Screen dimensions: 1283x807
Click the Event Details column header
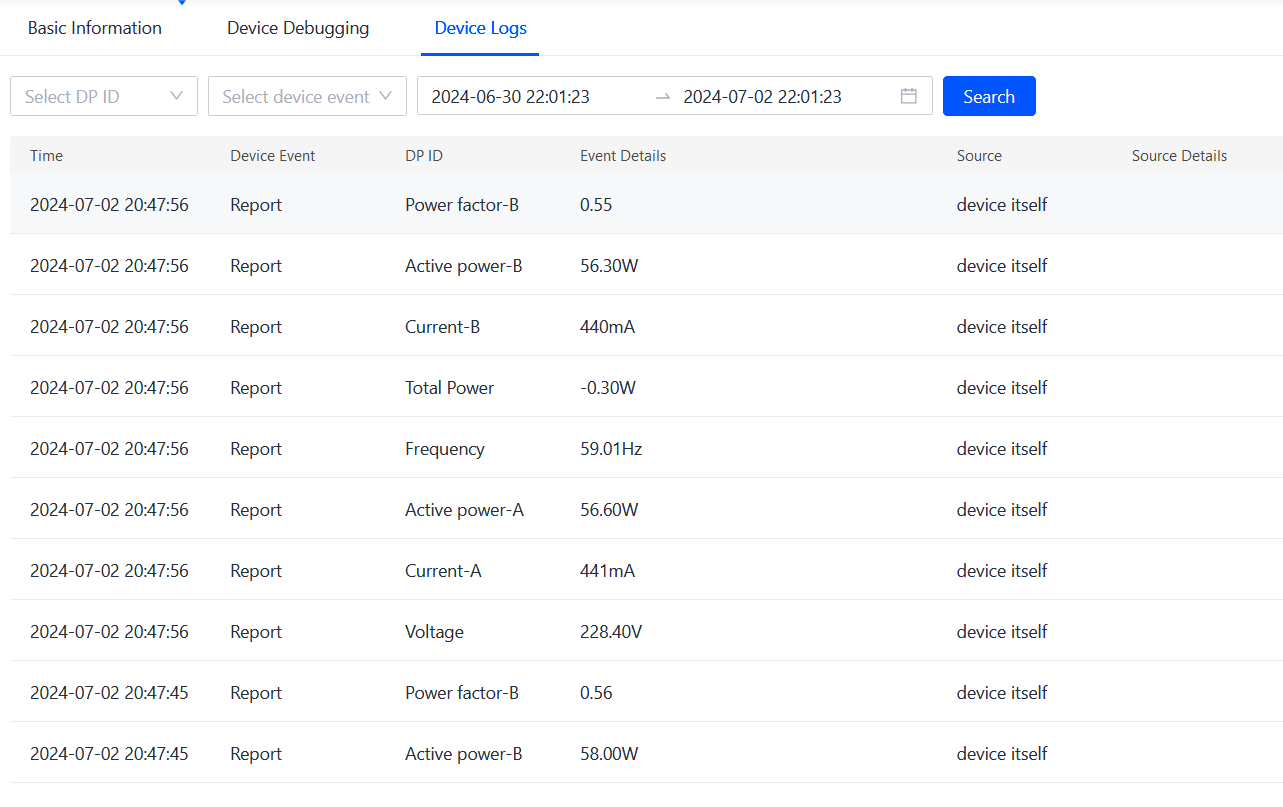coord(623,156)
